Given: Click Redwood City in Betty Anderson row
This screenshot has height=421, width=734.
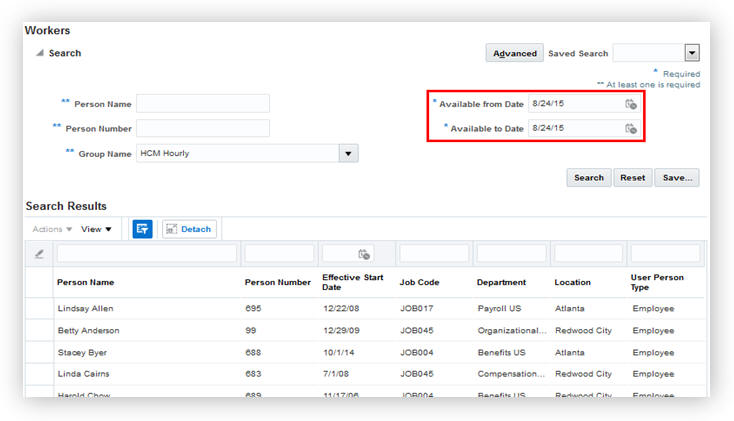Looking at the screenshot, I should point(583,331).
